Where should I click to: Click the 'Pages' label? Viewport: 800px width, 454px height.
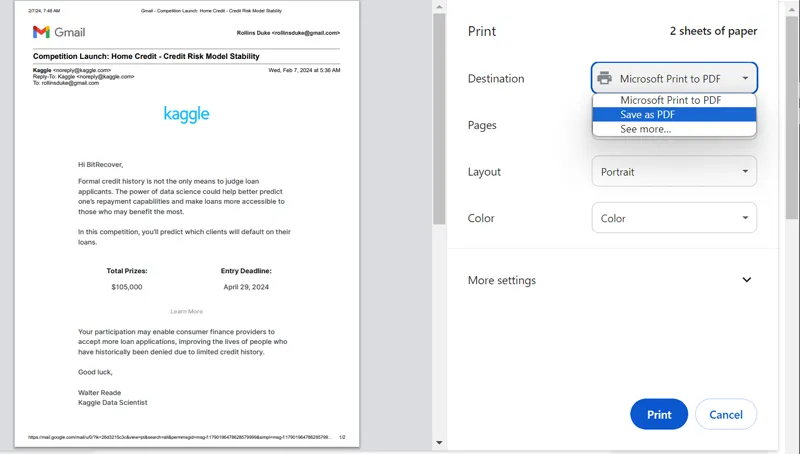tap(482, 125)
